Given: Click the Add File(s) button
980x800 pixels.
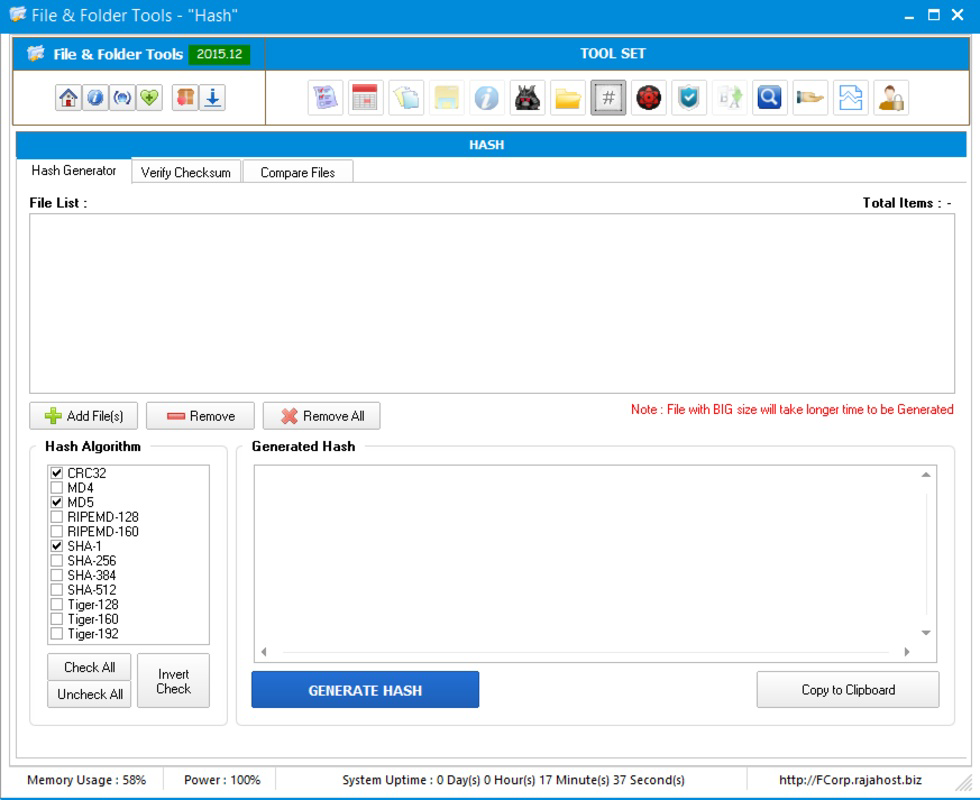Looking at the screenshot, I should click(x=84, y=416).
